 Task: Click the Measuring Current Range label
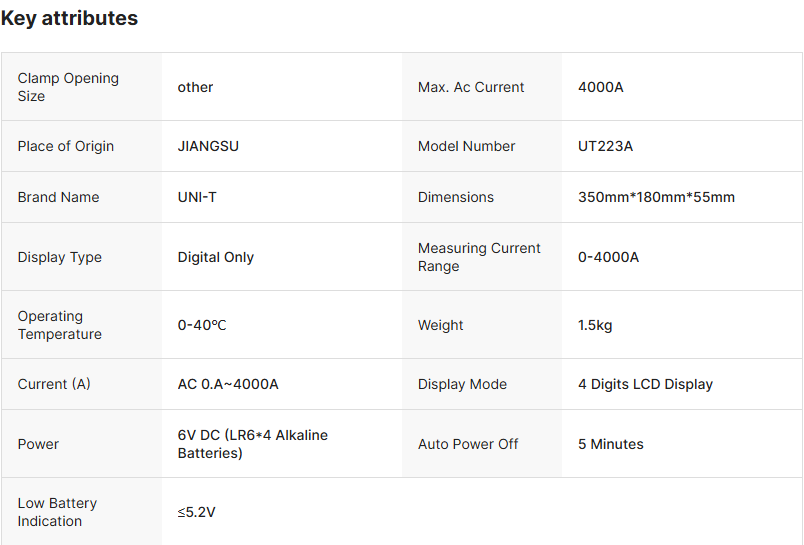pos(479,257)
